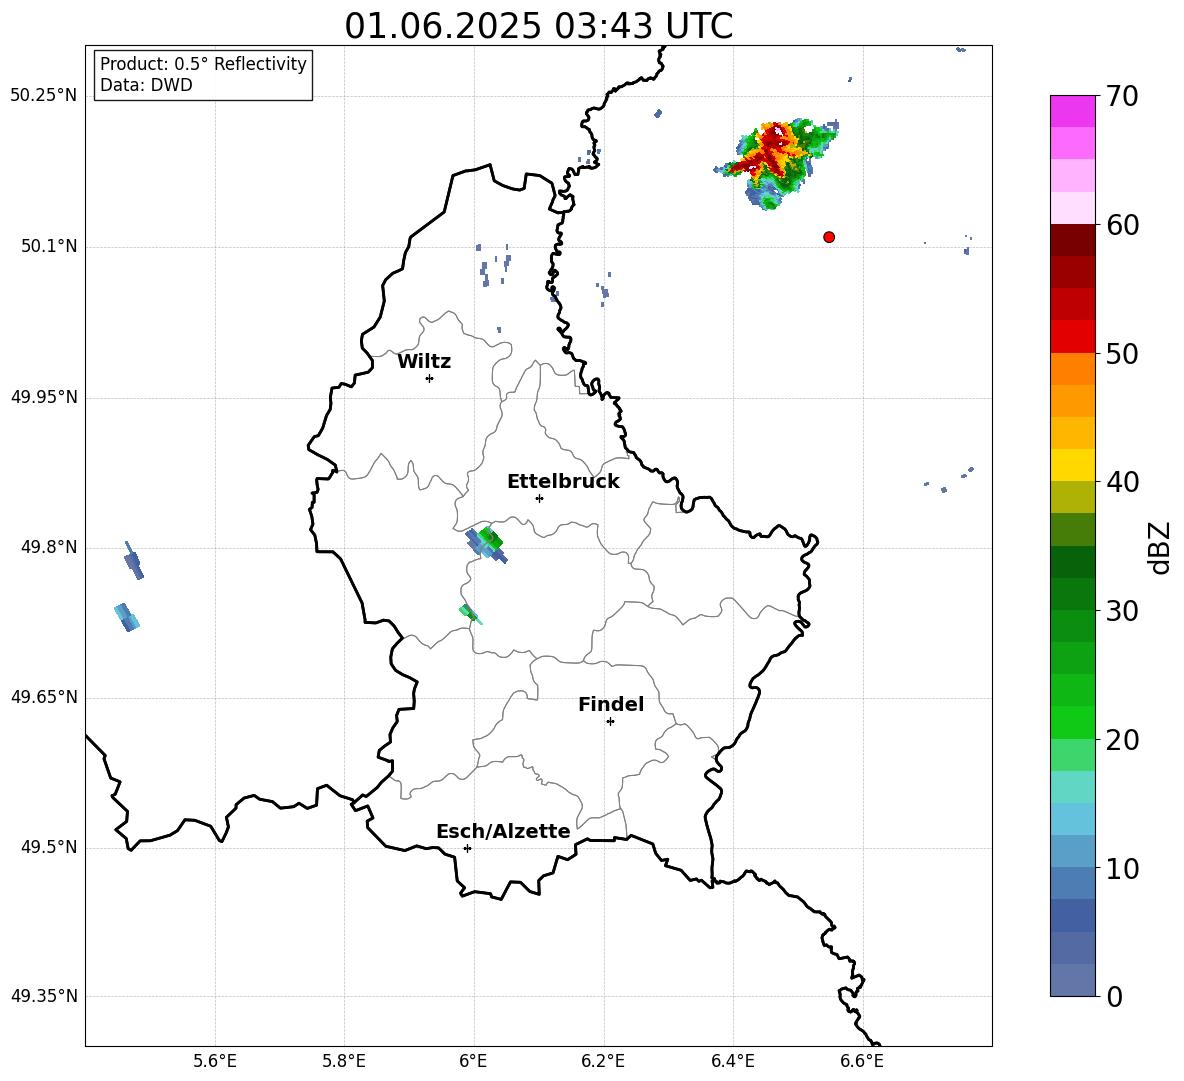Pick the bright green swatch just above 20 dBZ
Image resolution: width=1184 pixels, height=1081 pixels.
click(1072, 722)
